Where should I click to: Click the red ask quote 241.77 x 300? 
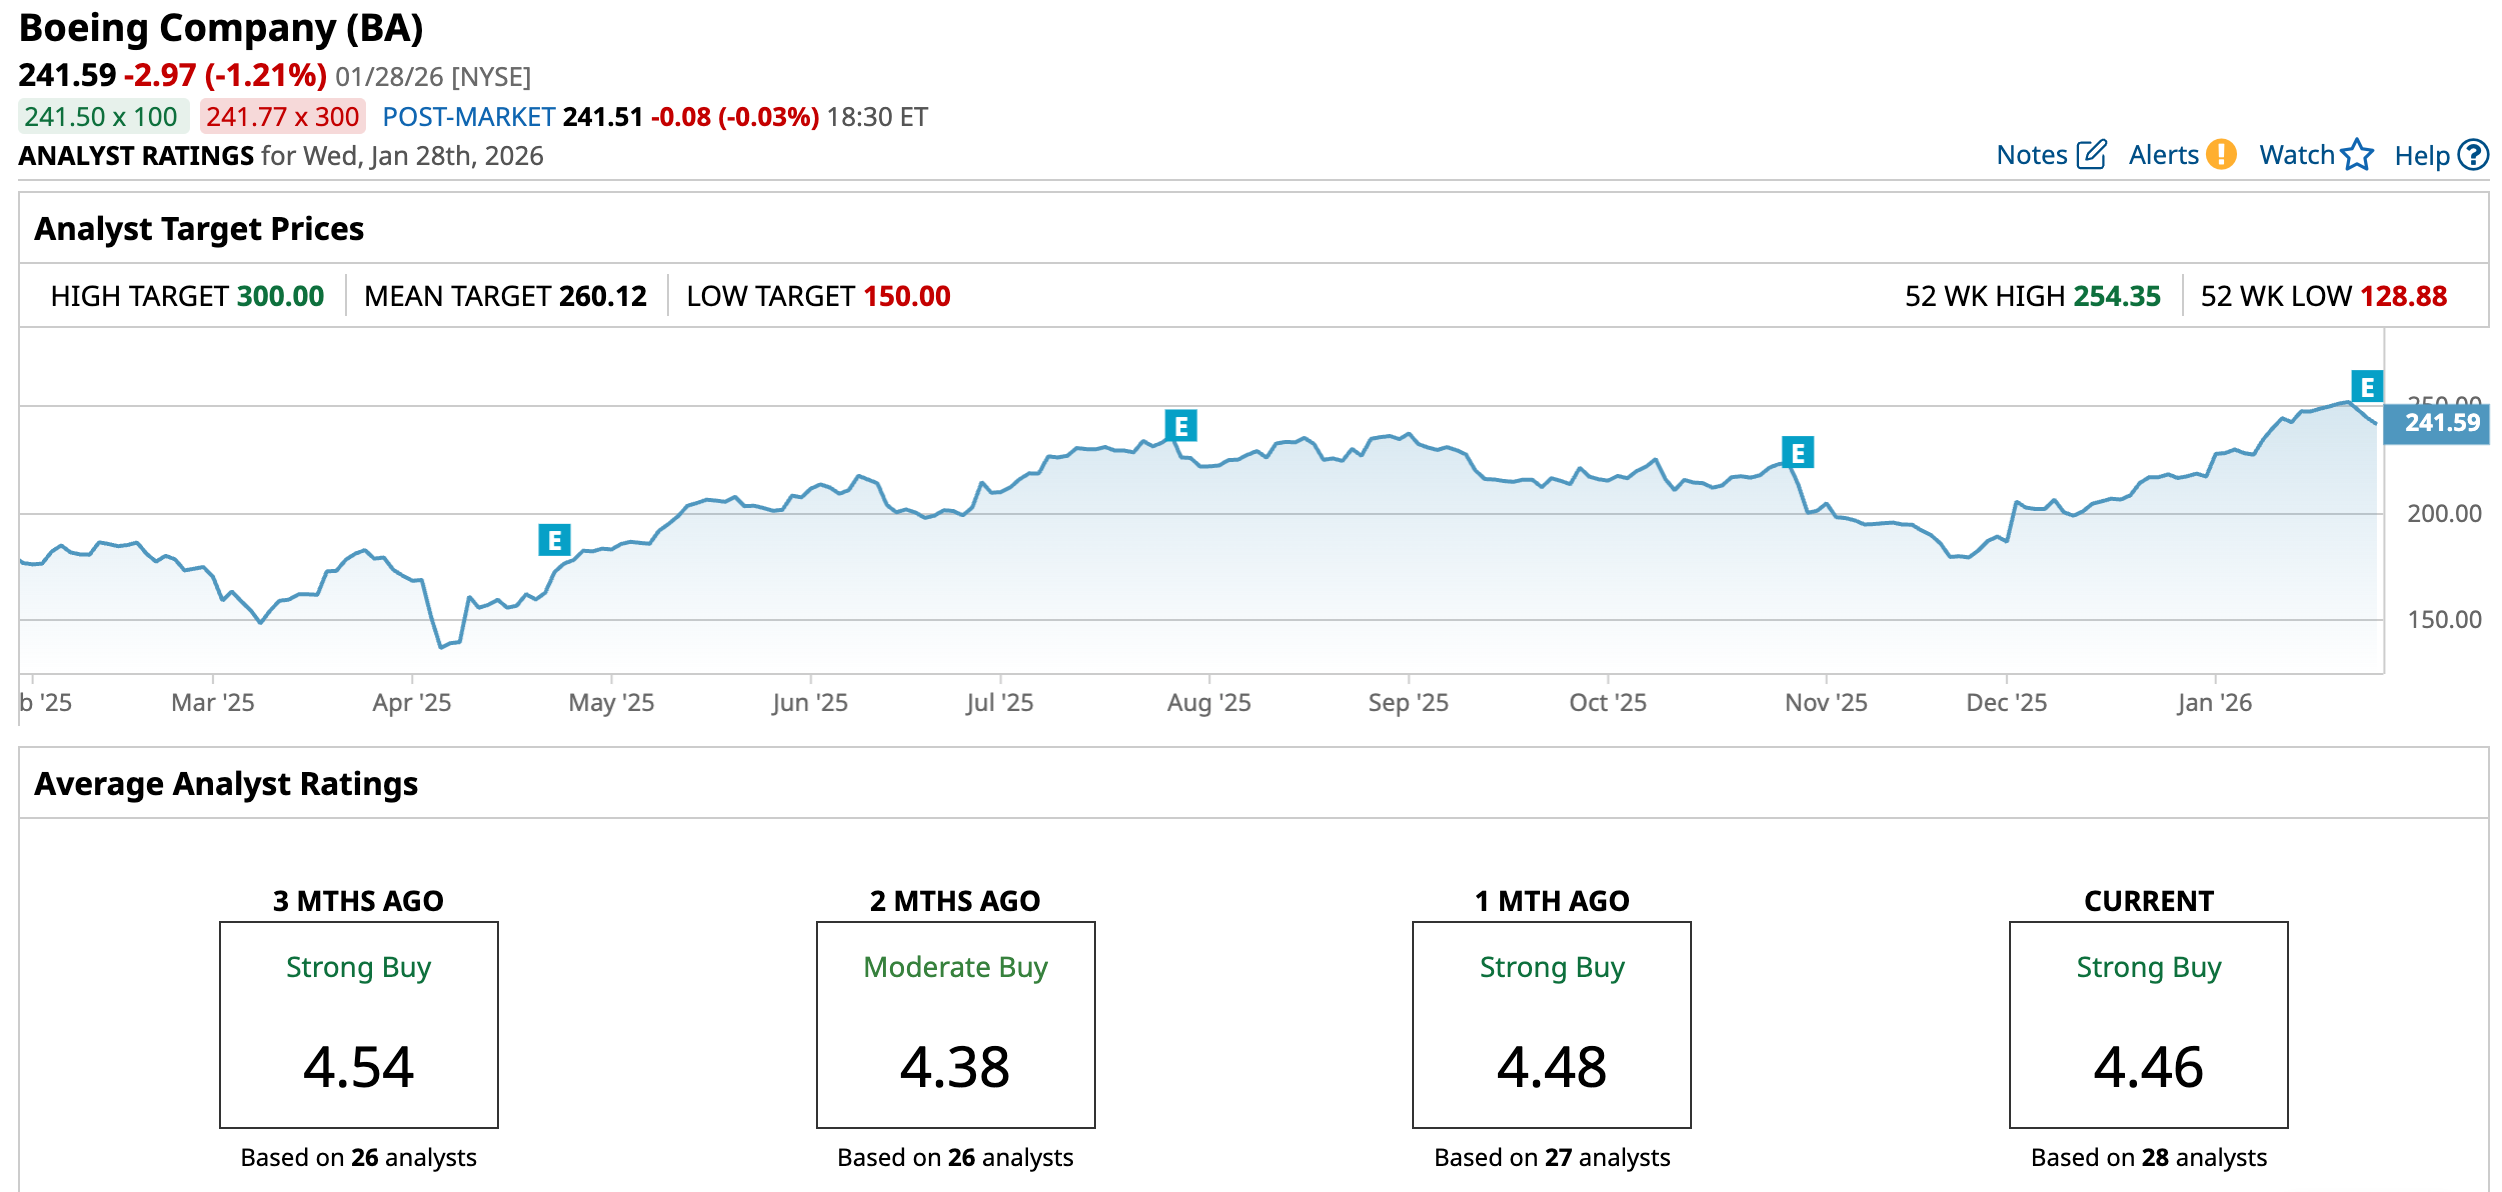coord(282,117)
